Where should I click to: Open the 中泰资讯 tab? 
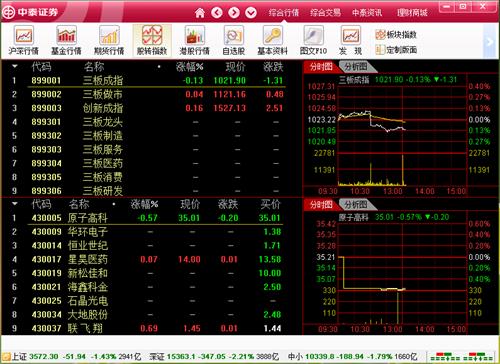tap(367, 13)
